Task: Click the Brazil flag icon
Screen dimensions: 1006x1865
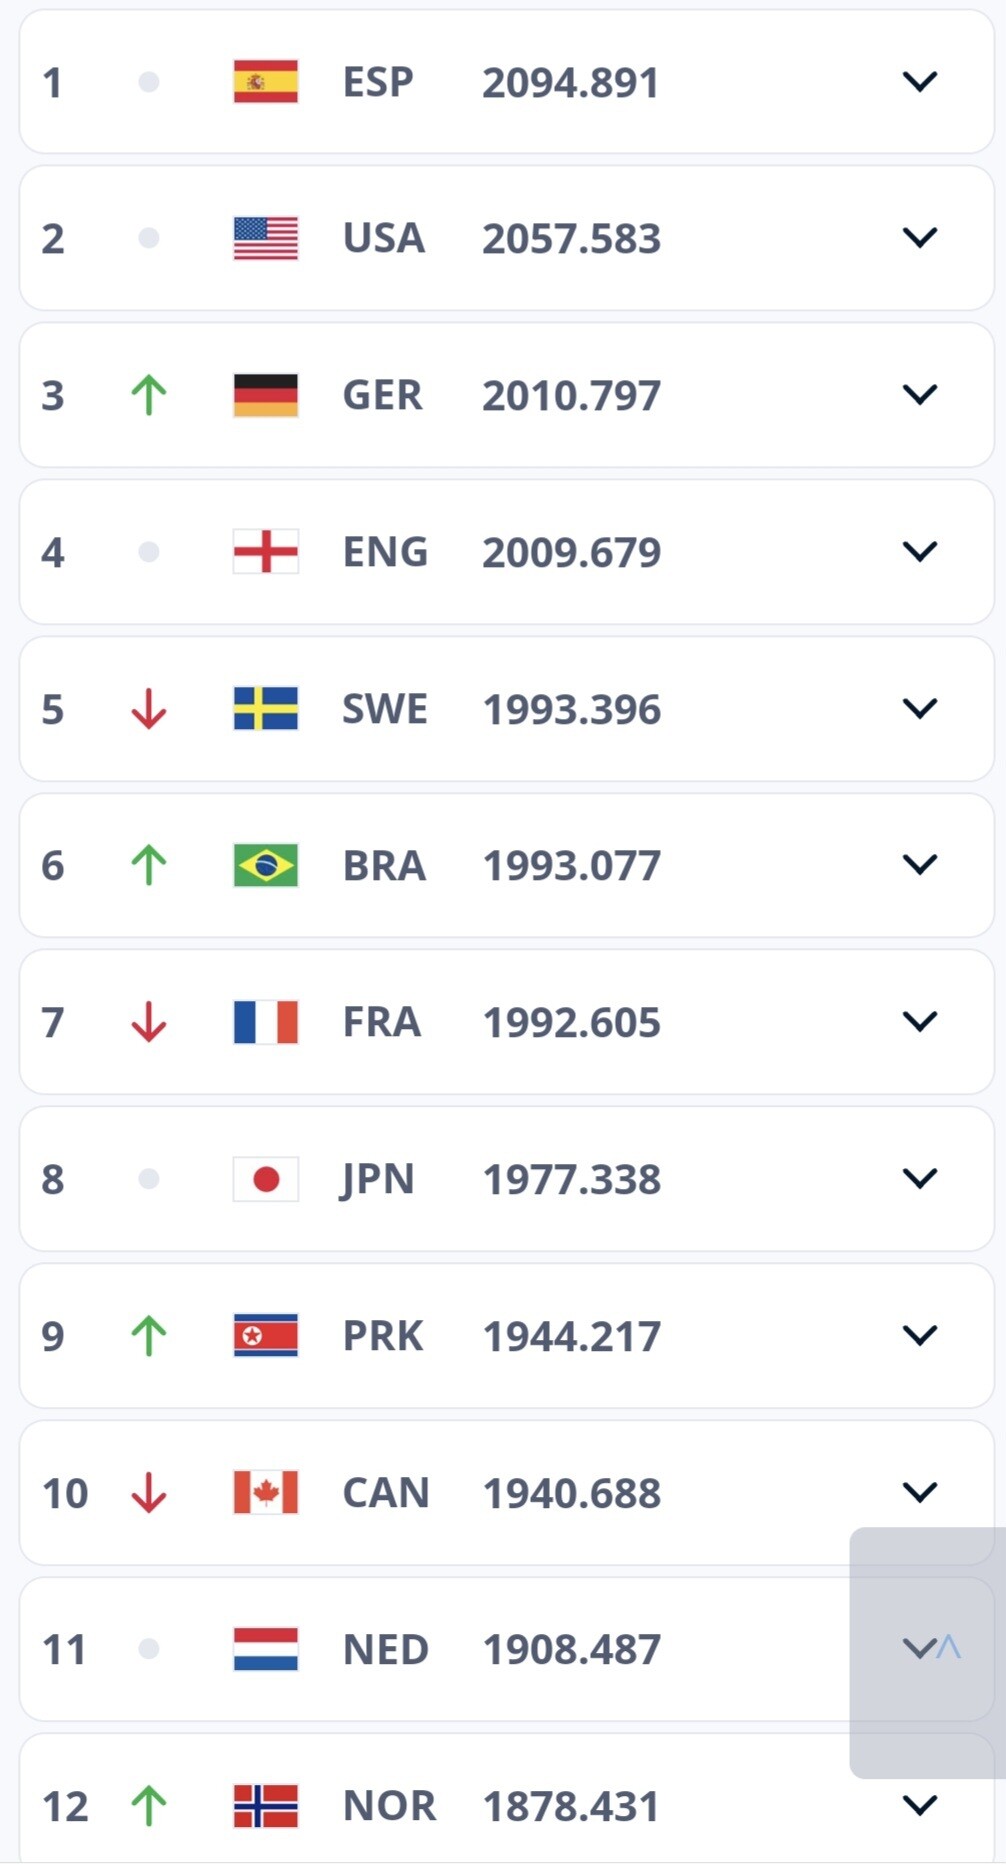Action: tap(265, 865)
